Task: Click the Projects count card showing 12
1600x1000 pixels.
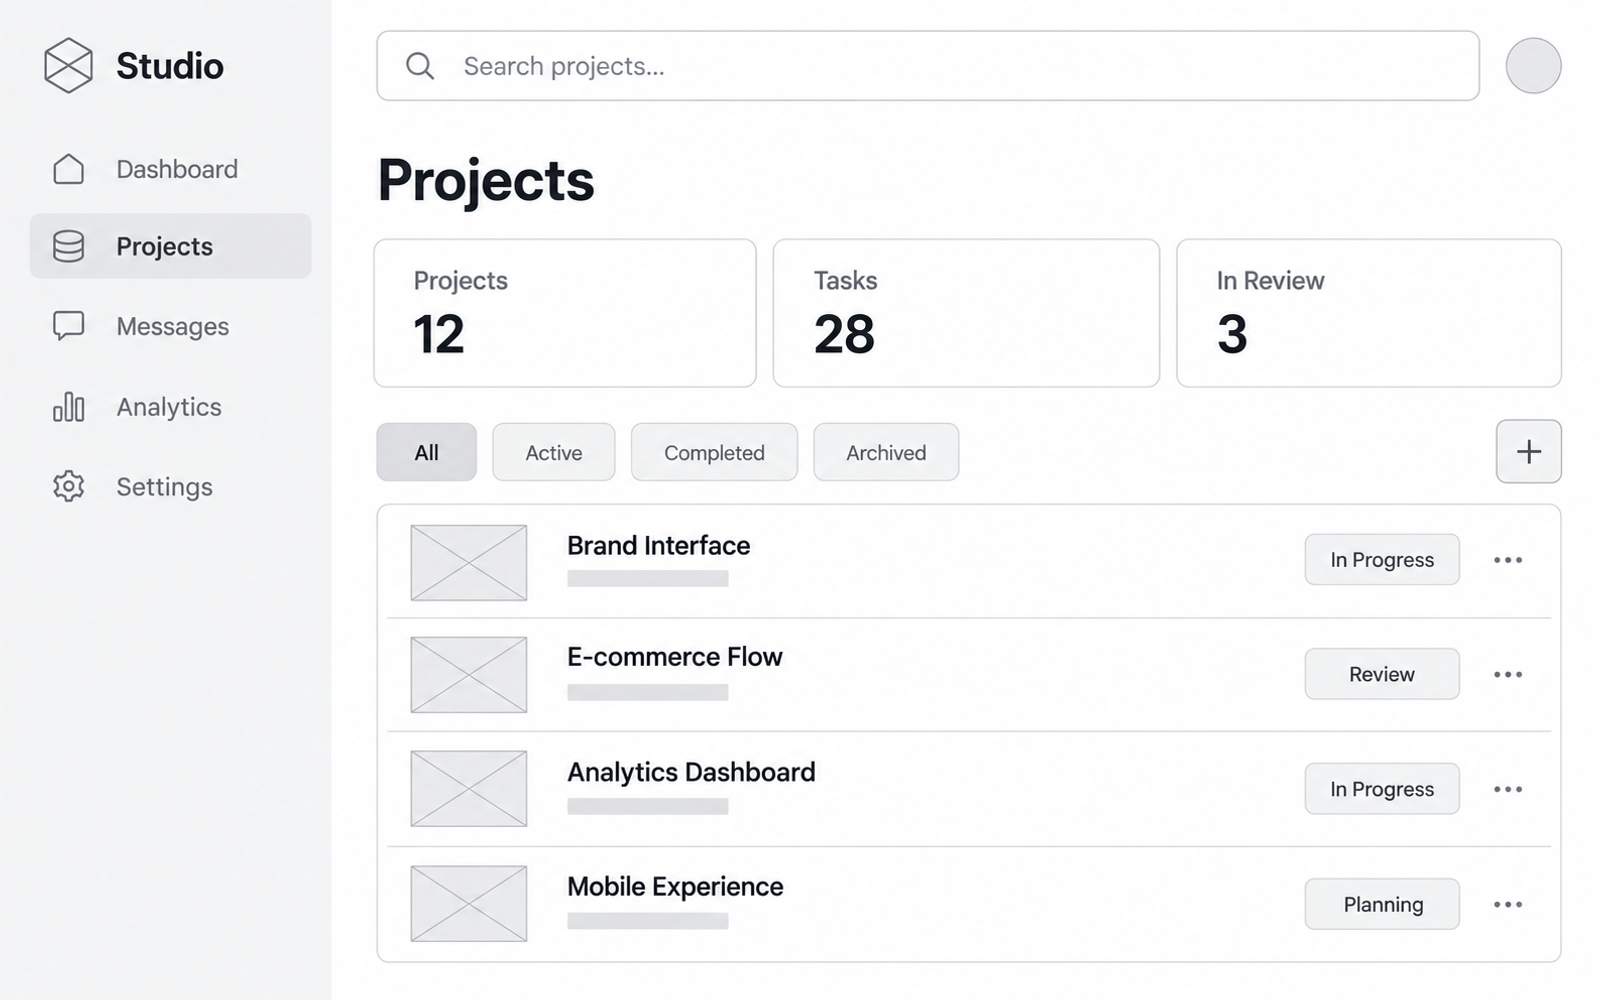Action: coord(565,313)
